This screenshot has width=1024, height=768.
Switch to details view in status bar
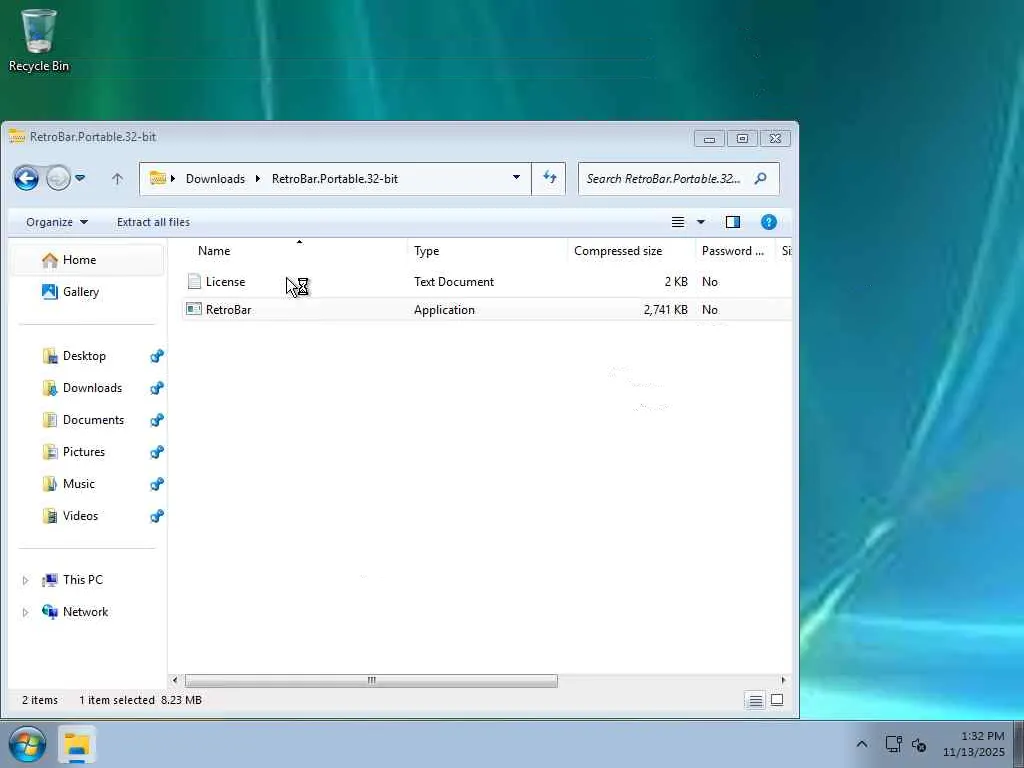755,701
